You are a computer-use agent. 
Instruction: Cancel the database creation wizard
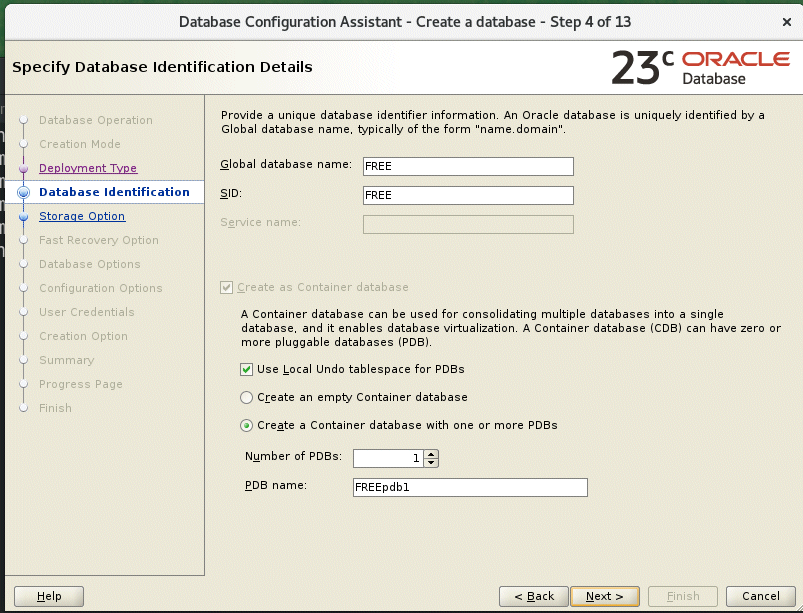(x=754, y=596)
